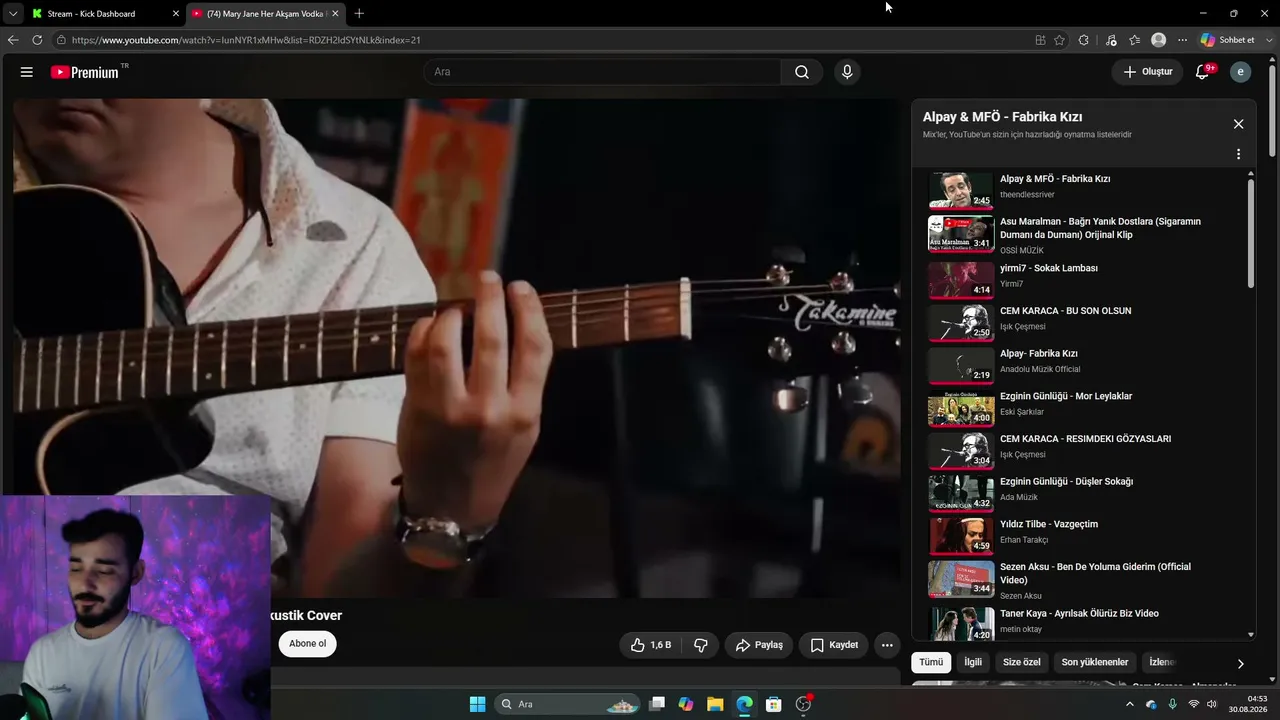Open a new browser tab

pos(359,13)
